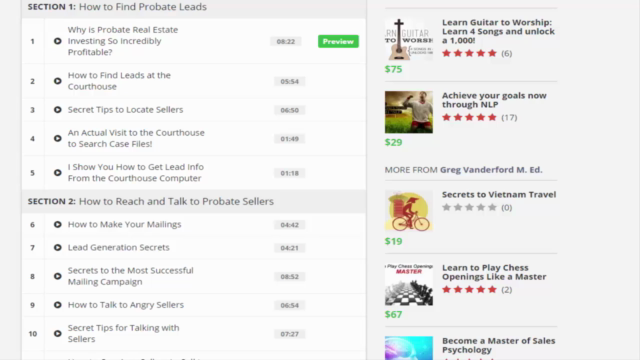Click Learn Guitar to Worship thumbnail

click(x=409, y=40)
